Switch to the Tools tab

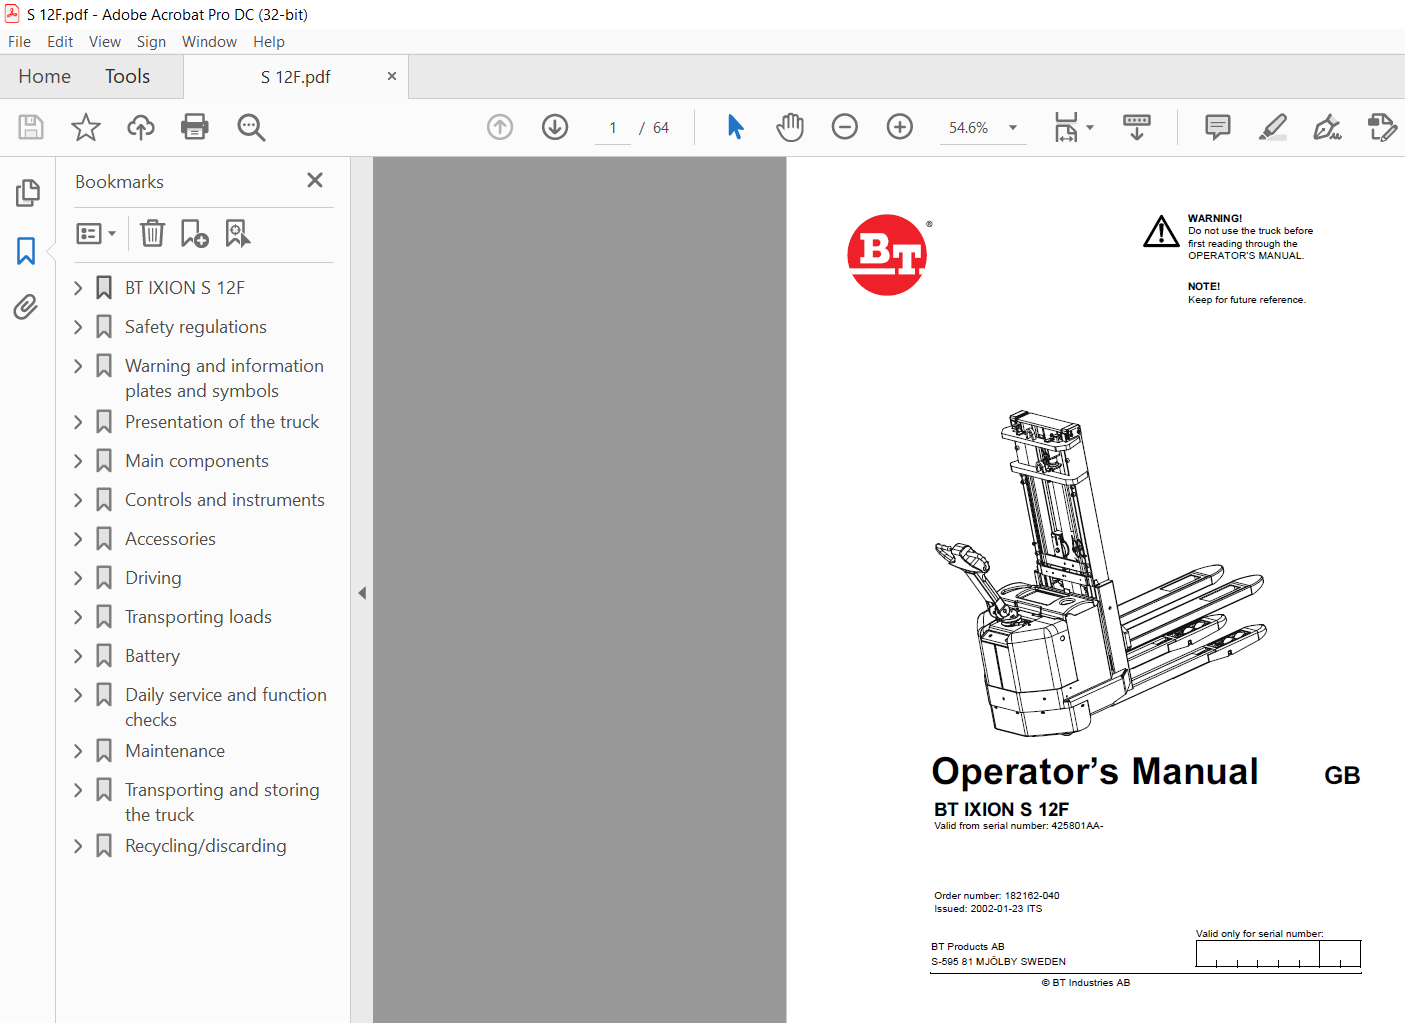tap(127, 76)
